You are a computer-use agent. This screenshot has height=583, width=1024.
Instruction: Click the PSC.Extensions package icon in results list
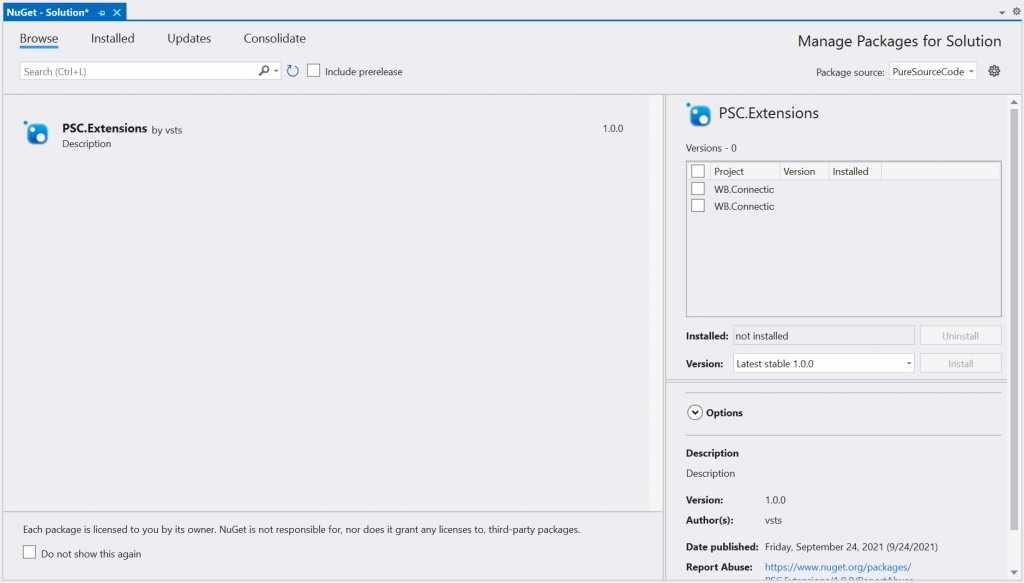click(x=35, y=131)
